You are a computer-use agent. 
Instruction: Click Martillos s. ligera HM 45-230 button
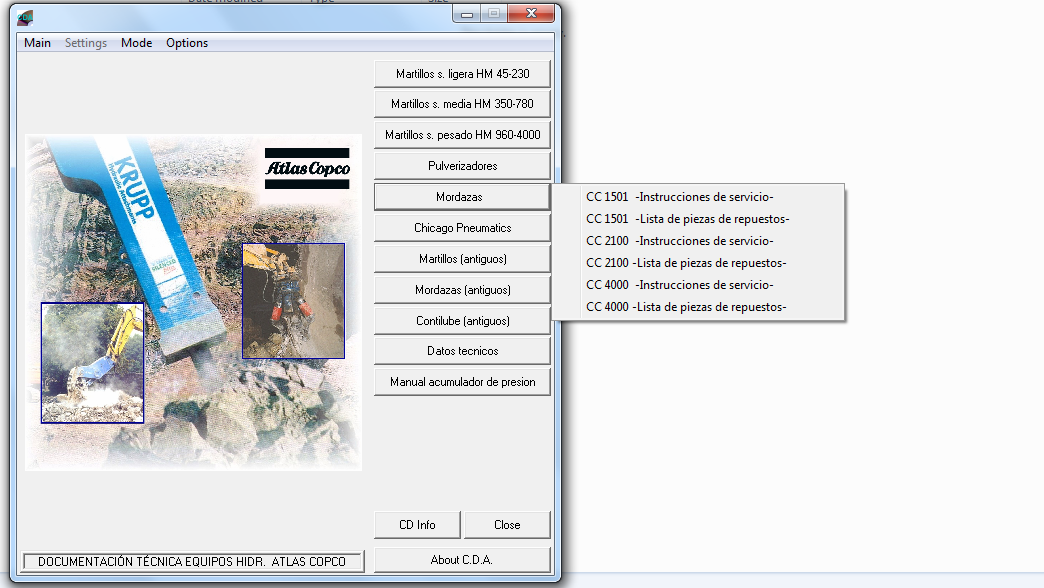(462, 74)
